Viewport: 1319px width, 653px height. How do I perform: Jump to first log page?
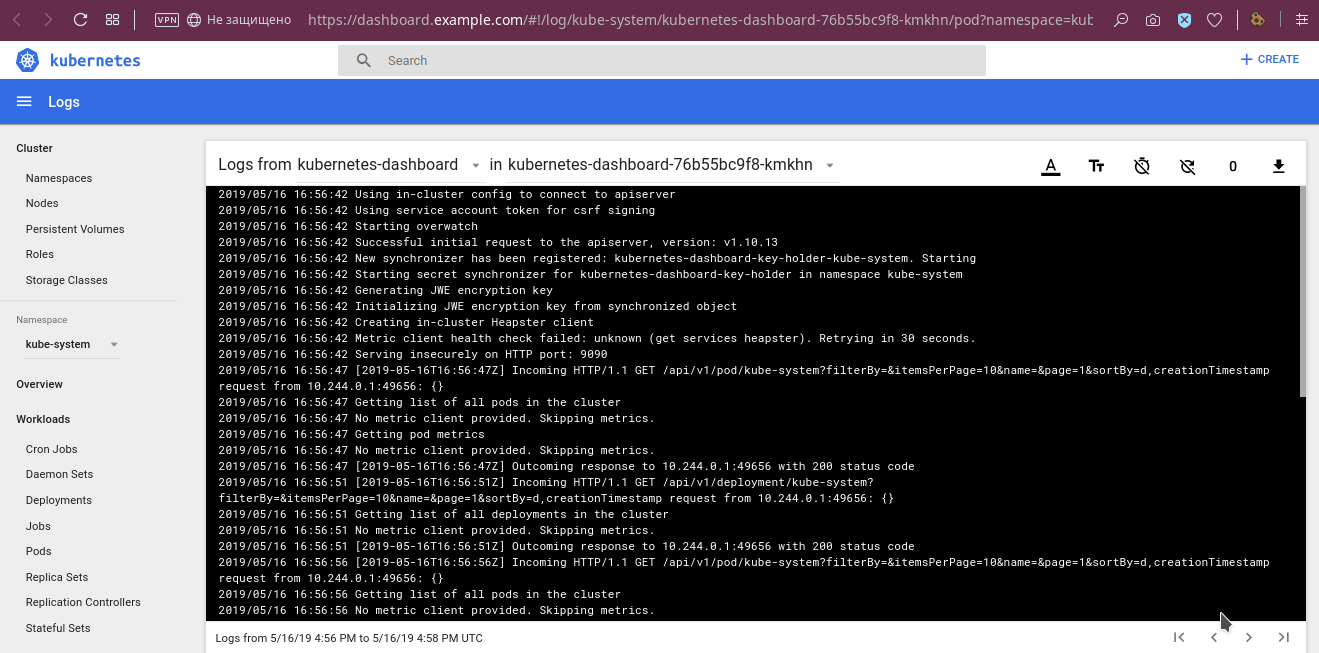tap(1179, 637)
